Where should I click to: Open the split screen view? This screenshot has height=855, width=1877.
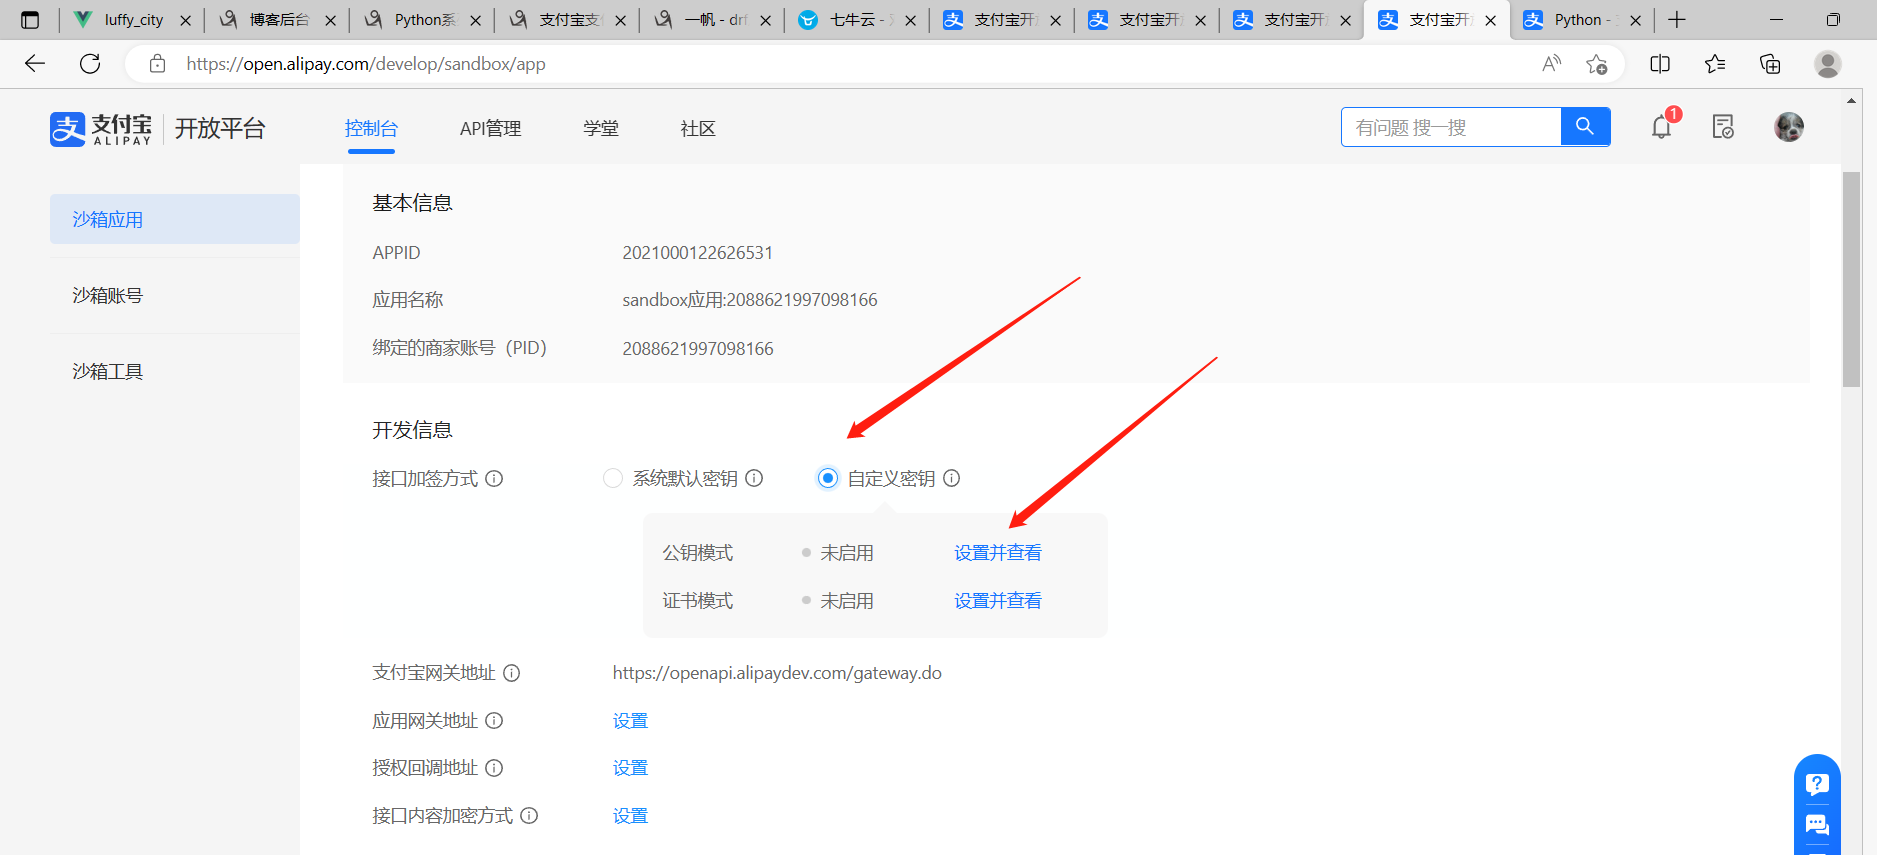tap(1660, 64)
